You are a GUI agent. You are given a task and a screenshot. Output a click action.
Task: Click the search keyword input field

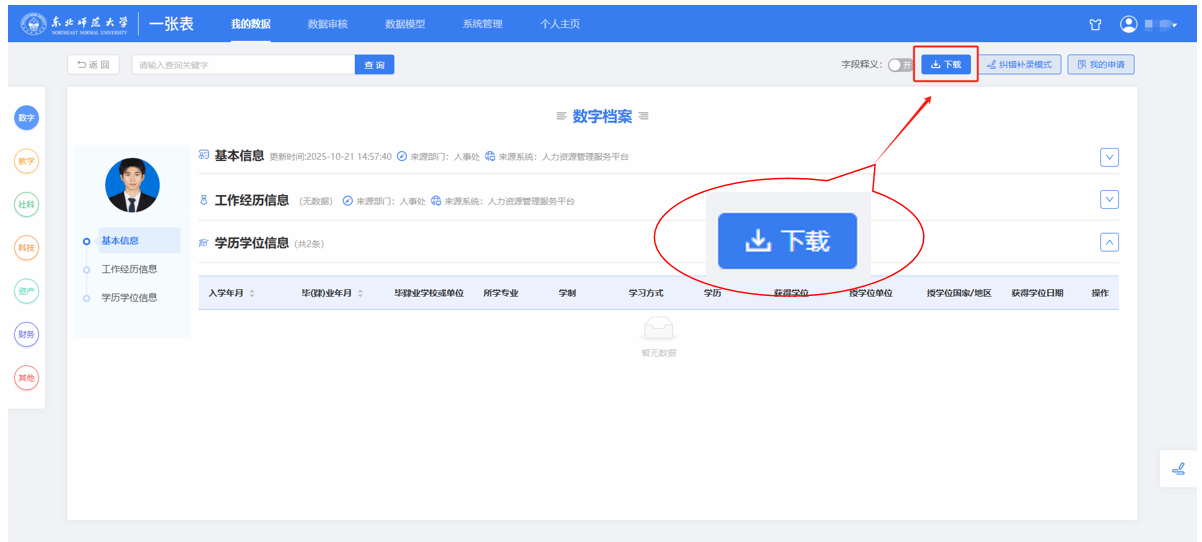[x=243, y=65]
